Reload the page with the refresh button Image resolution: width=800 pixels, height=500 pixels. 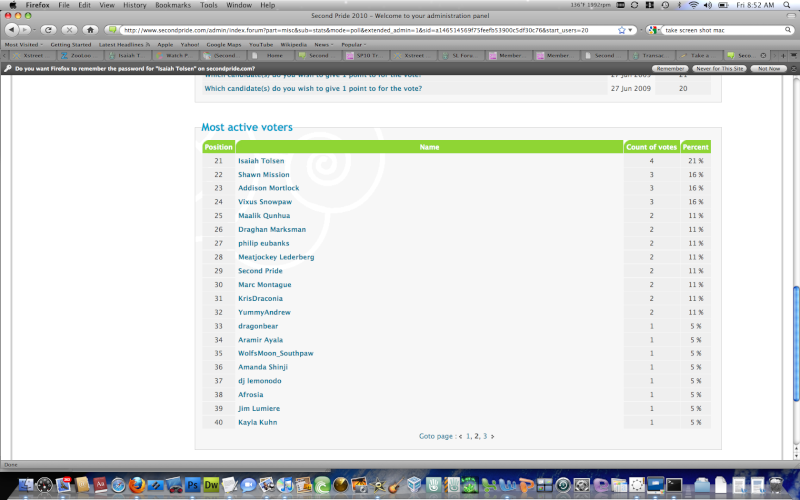[48, 30]
